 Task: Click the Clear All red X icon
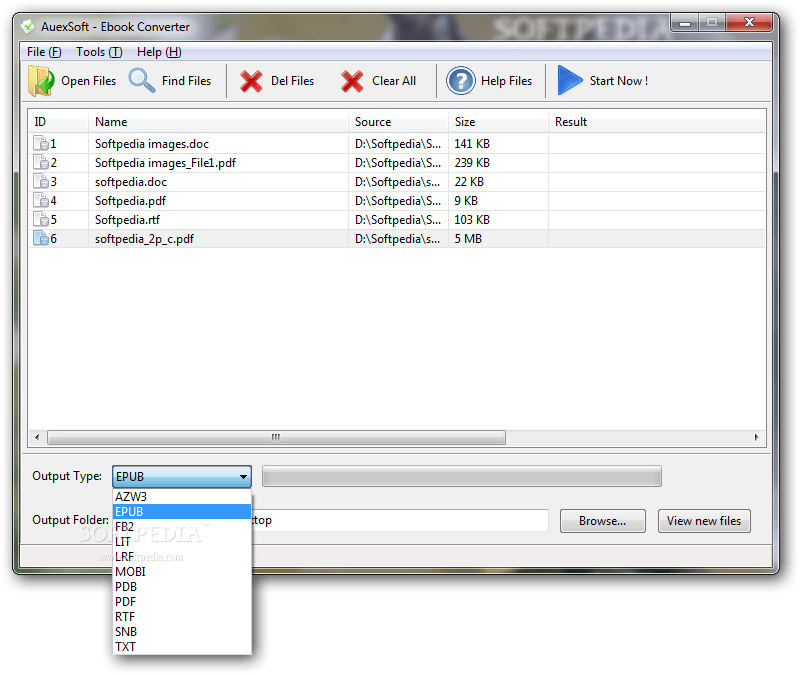tap(352, 81)
